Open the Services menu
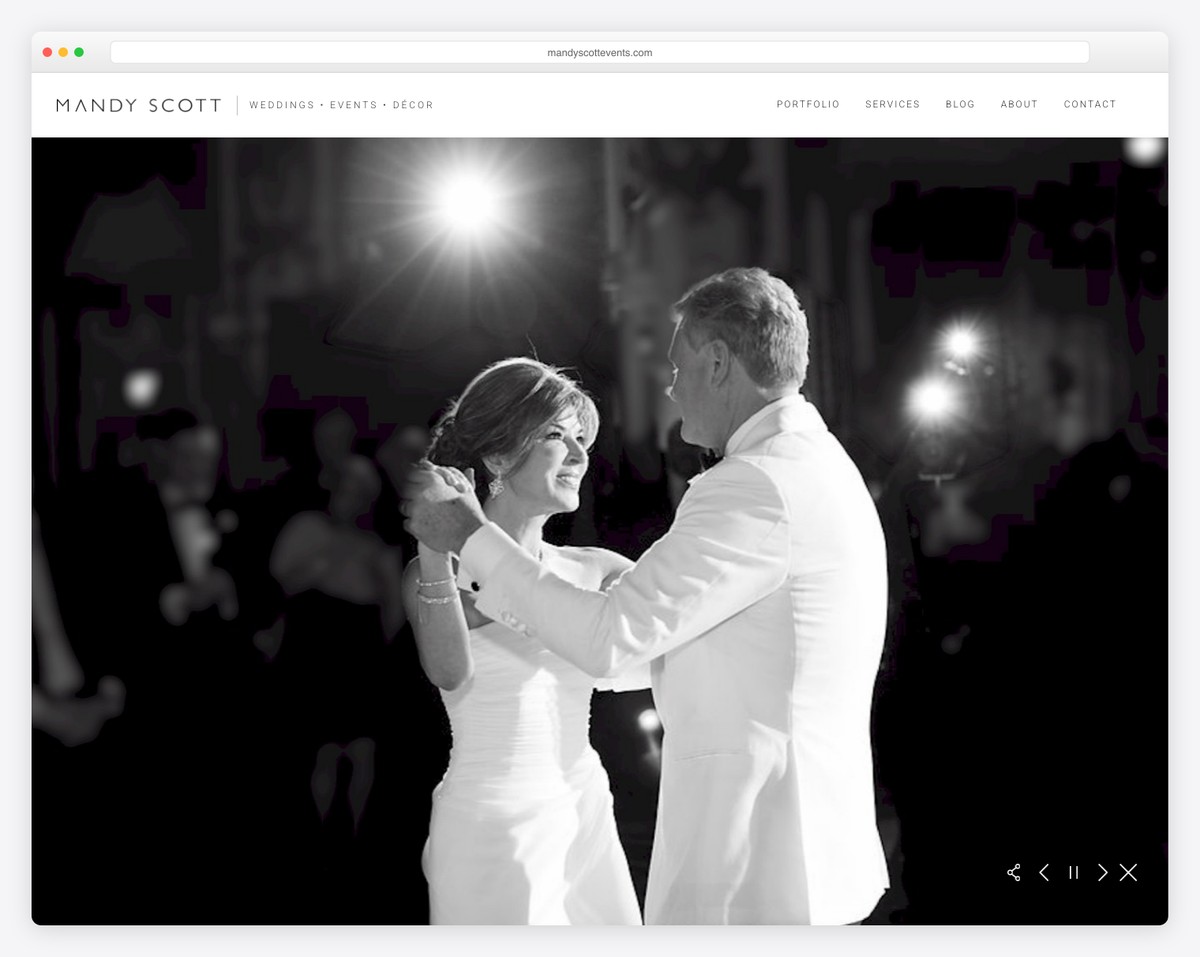The height and width of the screenshot is (957, 1200). [892, 104]
